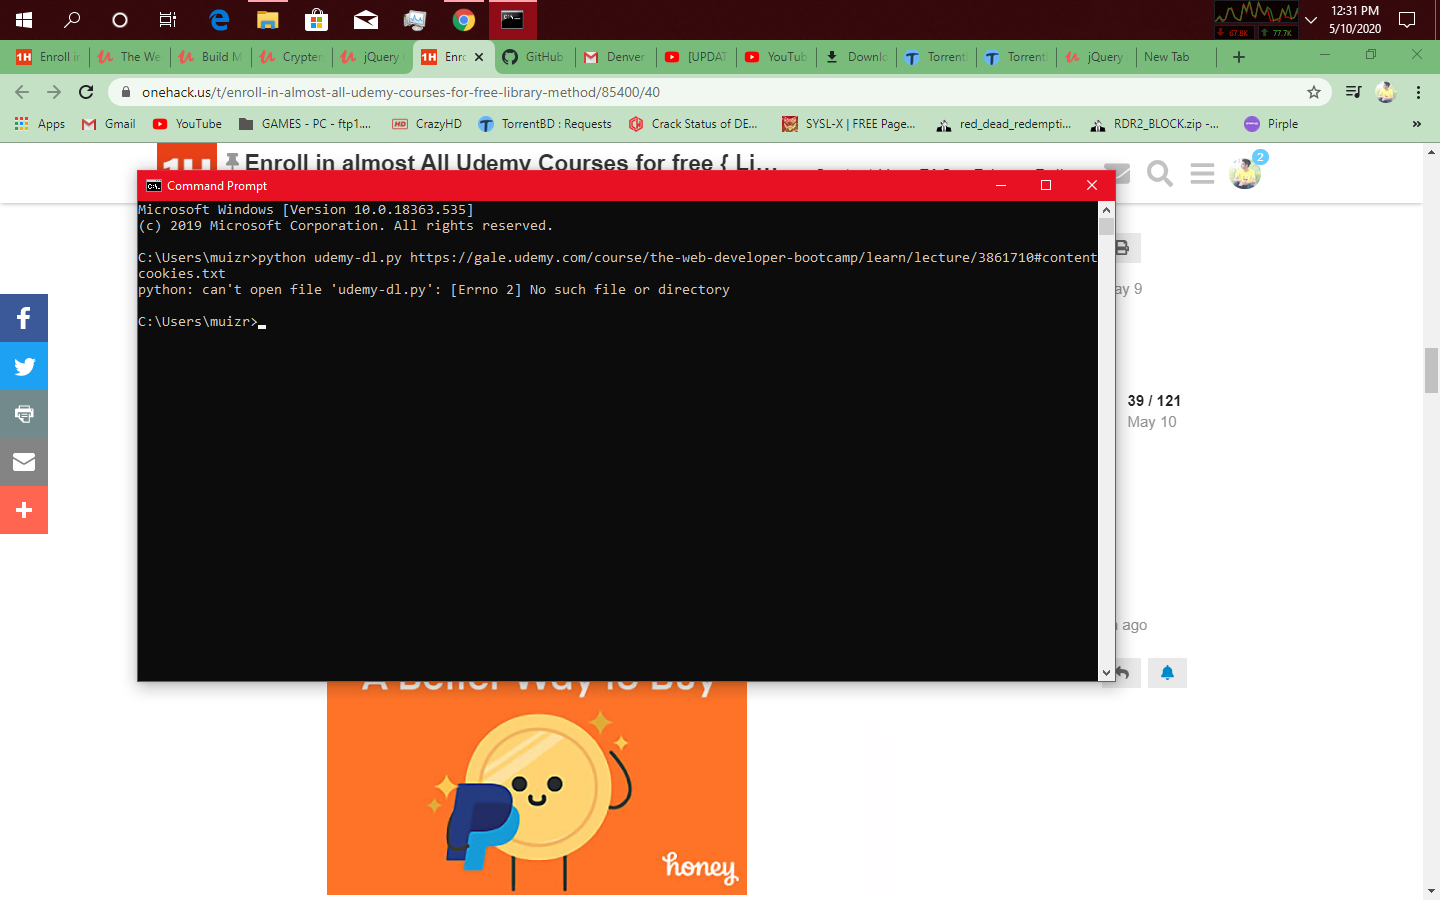Open the CrazyHD bookmark

click(x=427, y=124)
